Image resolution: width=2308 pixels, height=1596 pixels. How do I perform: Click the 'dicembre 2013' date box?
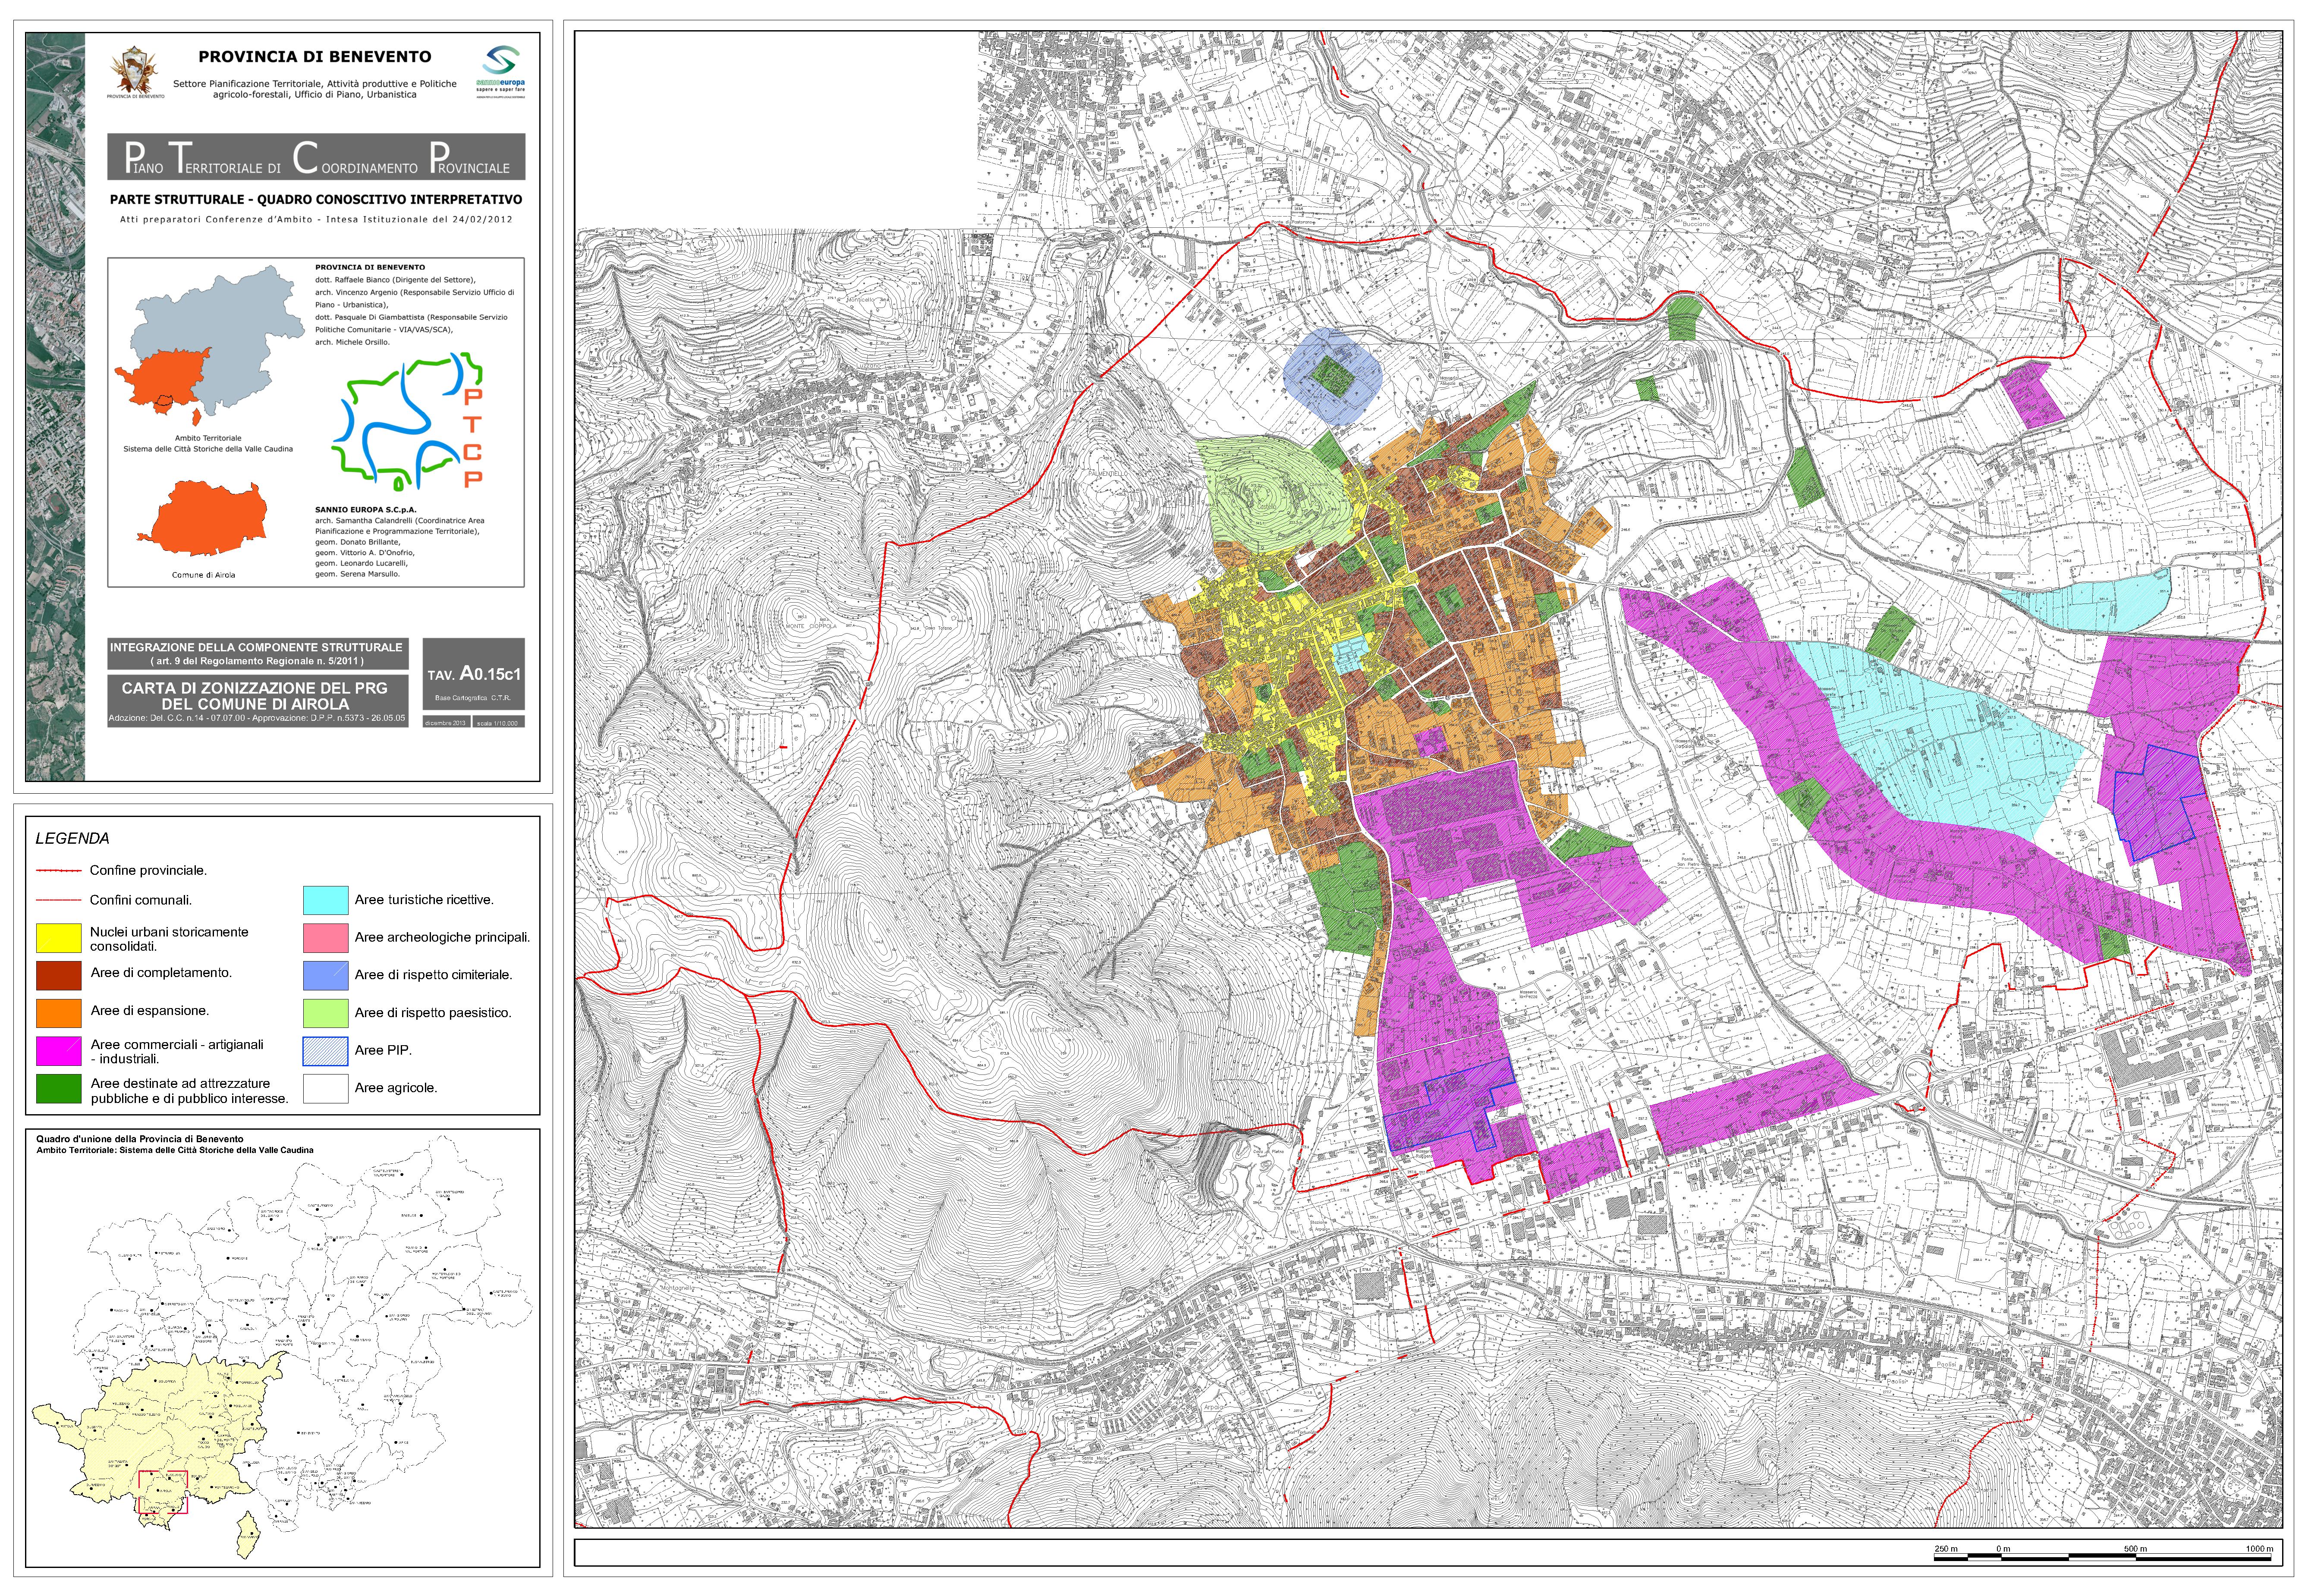[446, 722]
